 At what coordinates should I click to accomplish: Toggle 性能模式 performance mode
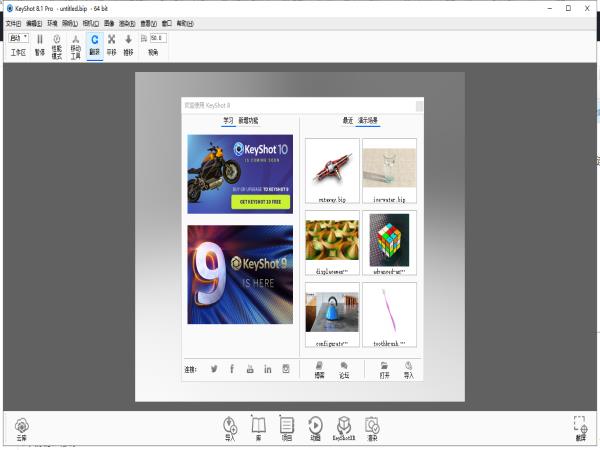(x=57, y=45)
